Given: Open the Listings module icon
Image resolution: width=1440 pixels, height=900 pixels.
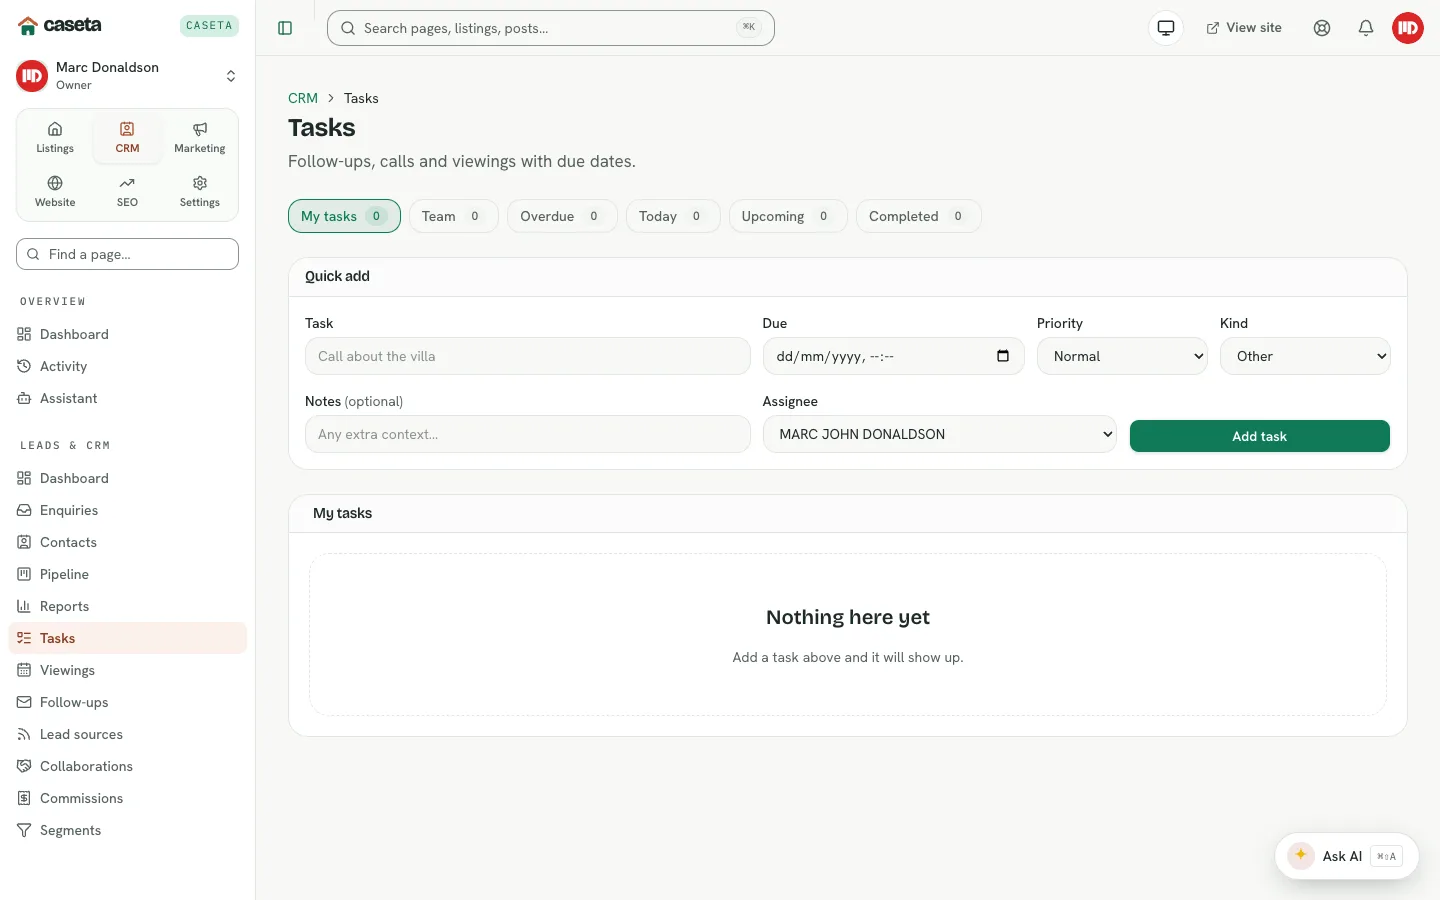Looking at the screenshot, I should click(x=55, y=138).
